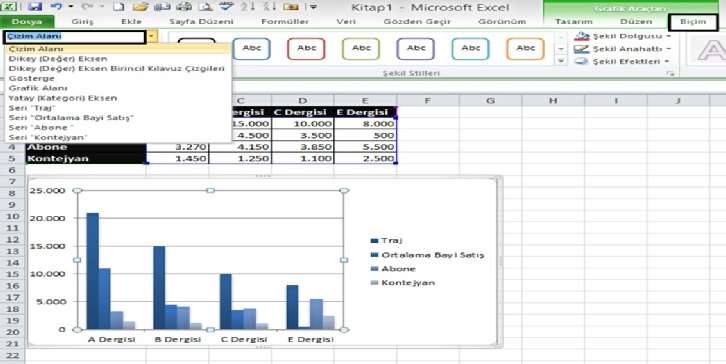Click the New document icon in quick access toolbar
This screenshot has height=364, width=726.
(x=119, y=7)
